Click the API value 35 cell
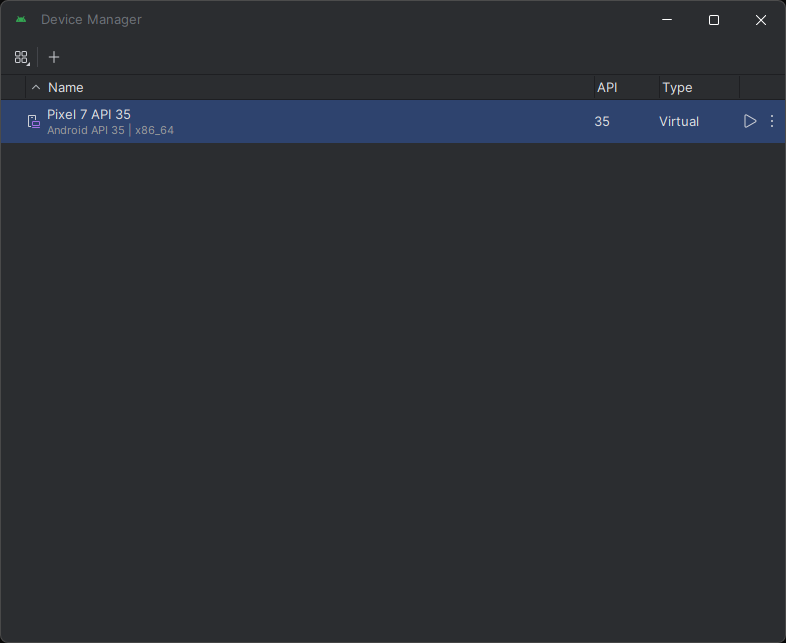The width and height of the screenshot is (786, 643). point(602,121)
